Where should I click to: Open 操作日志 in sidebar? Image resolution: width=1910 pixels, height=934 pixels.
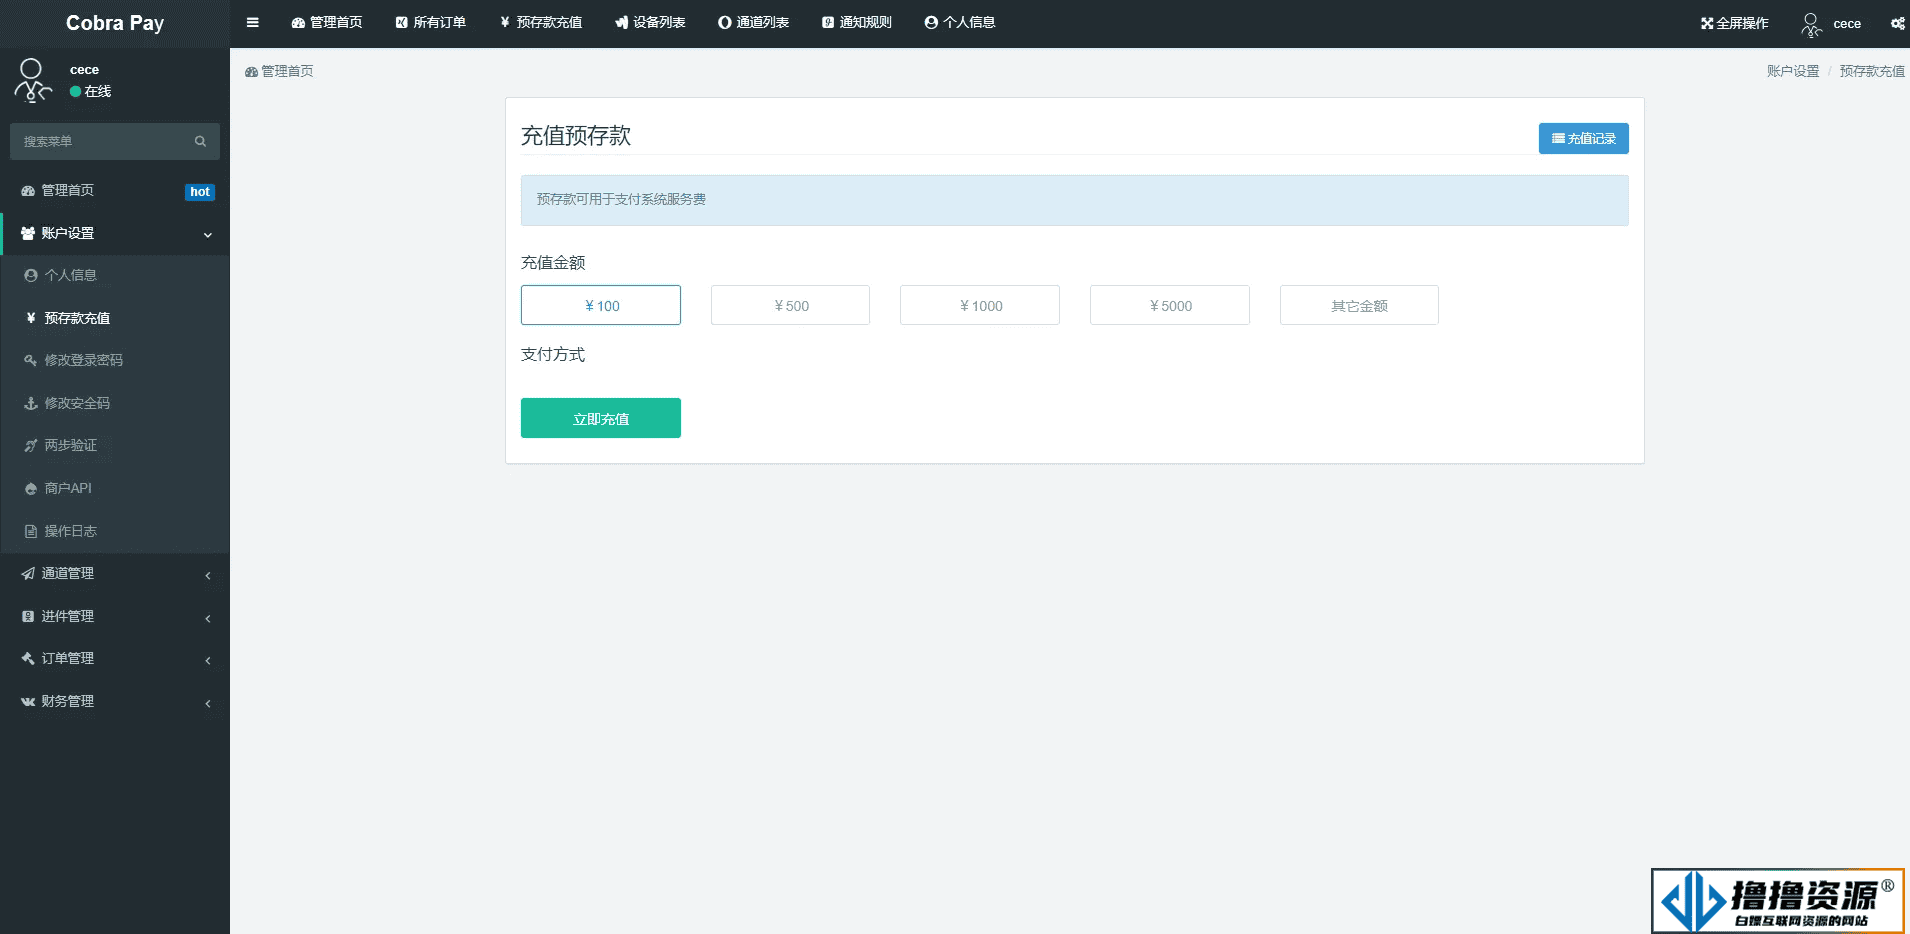115,531
